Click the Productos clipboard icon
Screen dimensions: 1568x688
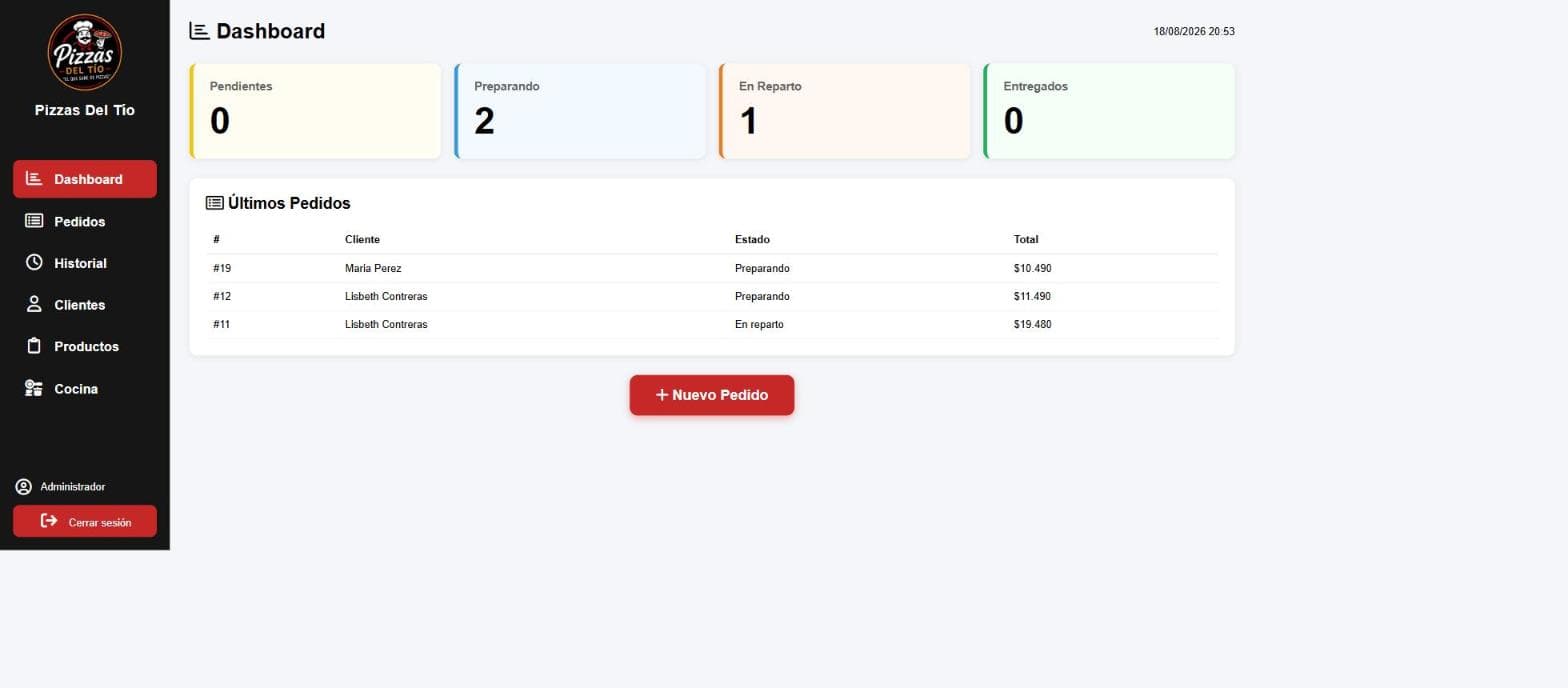(x=34, y=346)
